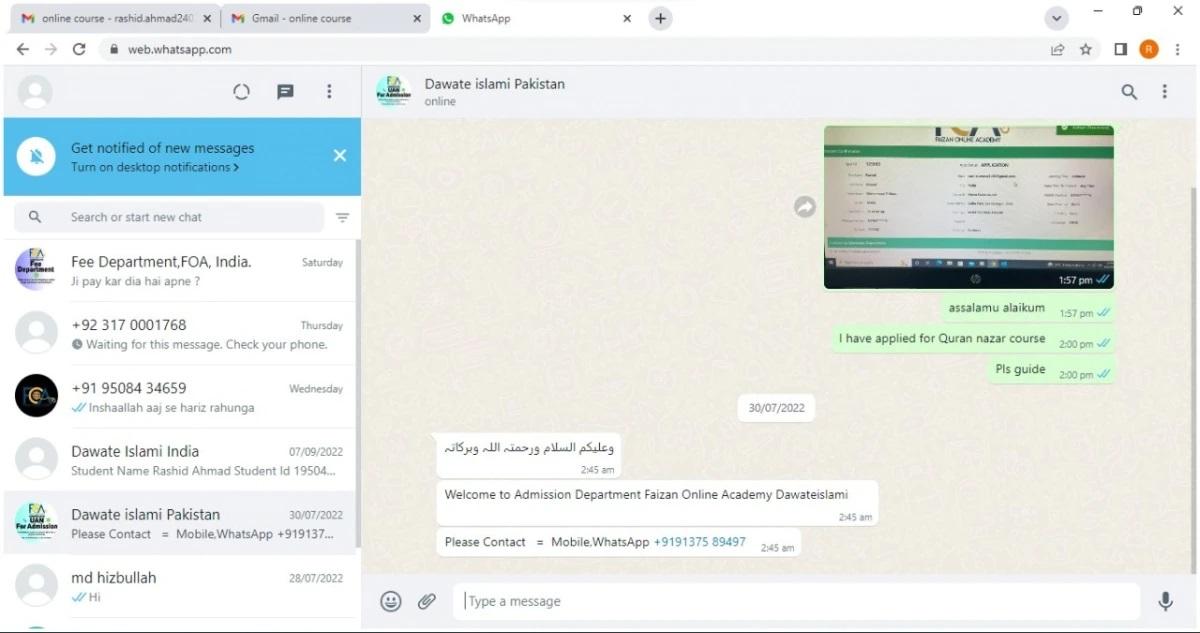The height and width of the screenshot is (633, 1200).
Task: Bookmark this page with star icon
Action: click(x=1086, y=49)
